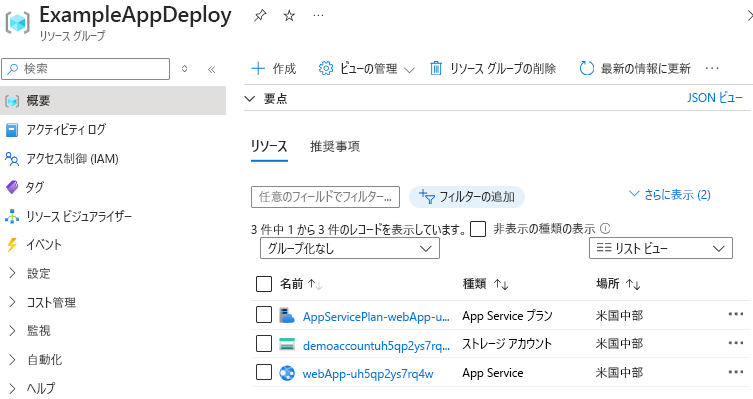Select the demoaccount row checkbox
This screenshot has height=399, width=753.
[264, 344]
